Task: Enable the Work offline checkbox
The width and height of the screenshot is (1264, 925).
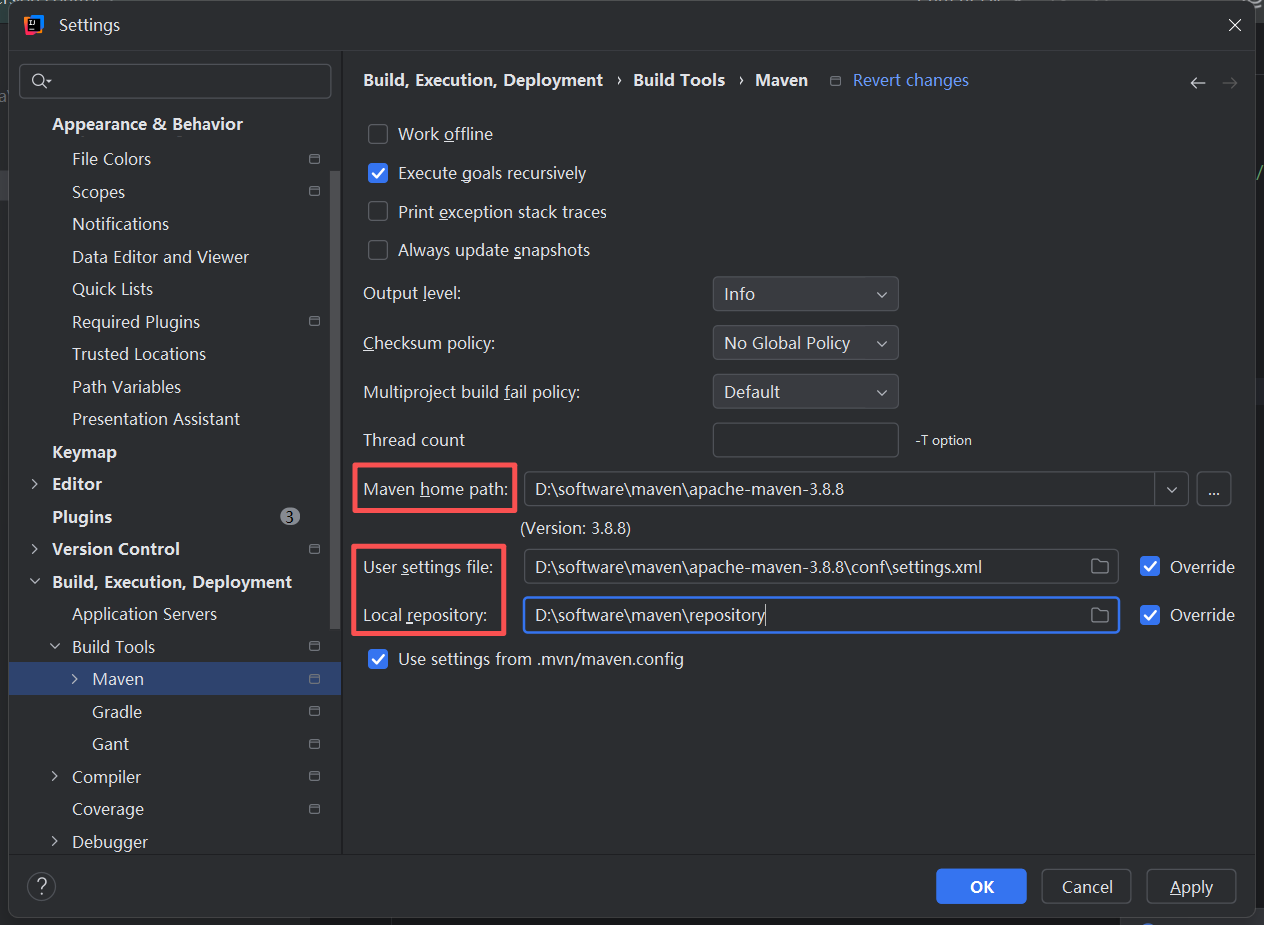Action: (x=378, y=134)
